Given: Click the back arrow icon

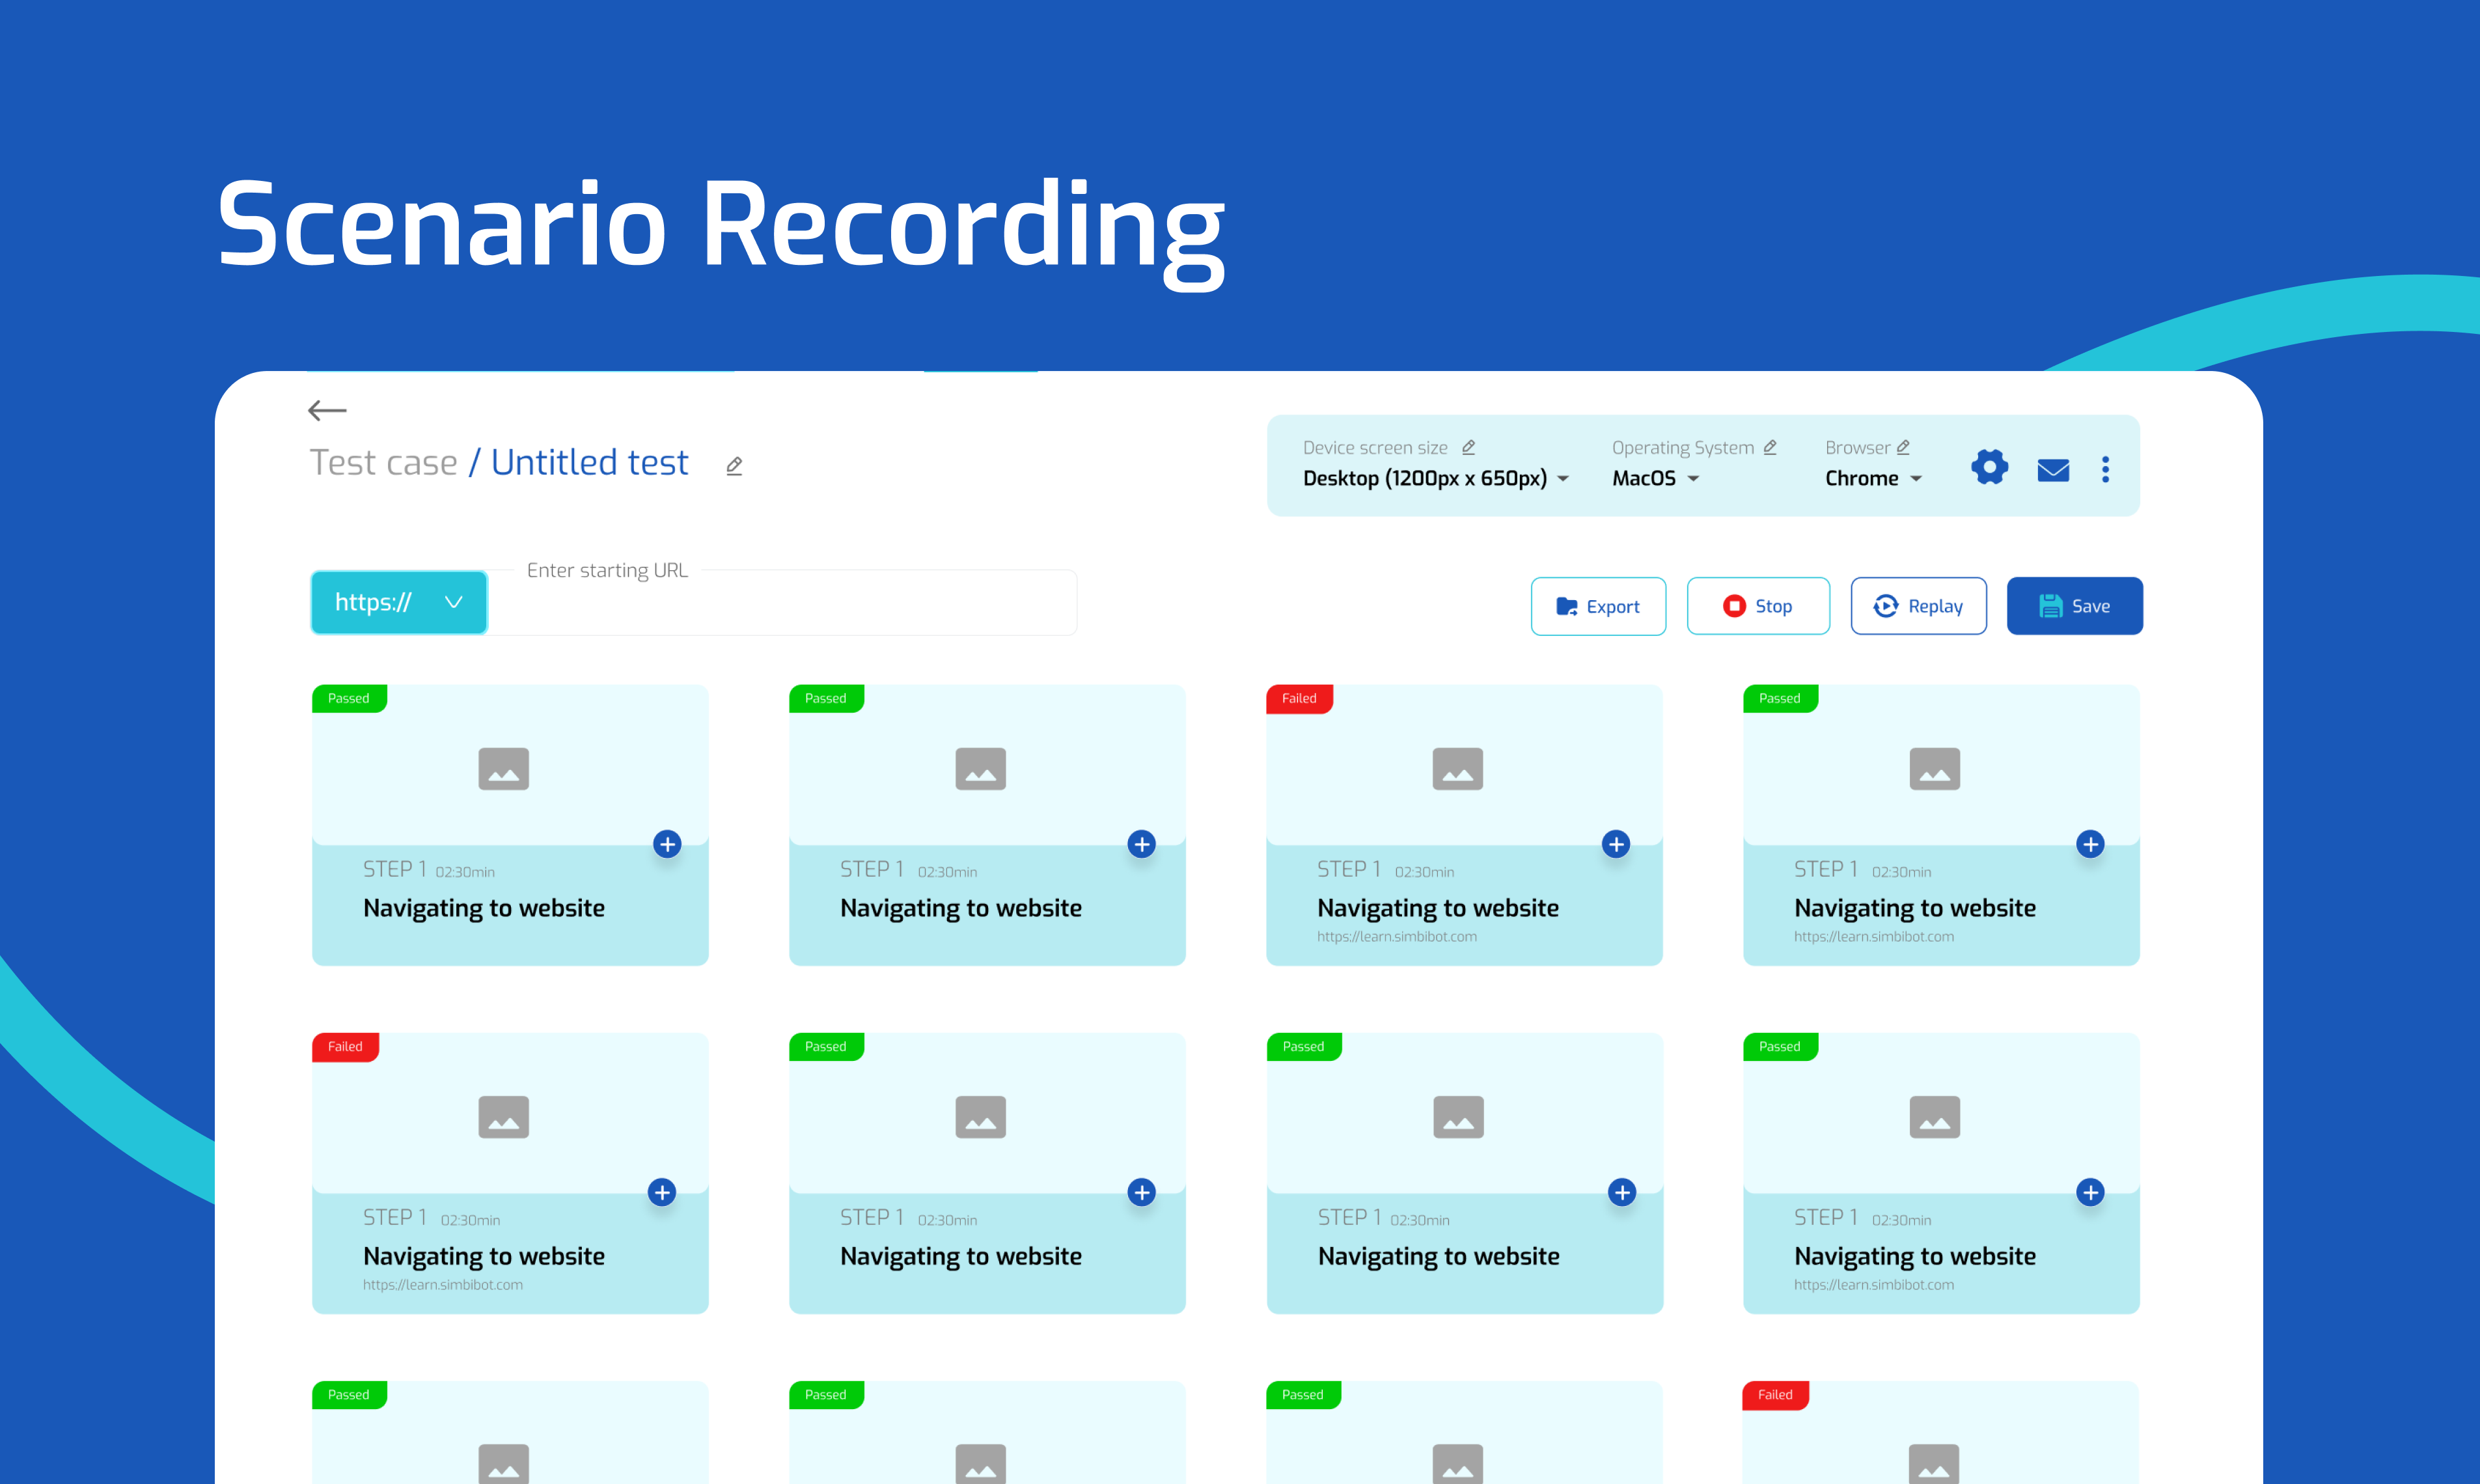Looking at the screenshot, I should coord(327,410).
